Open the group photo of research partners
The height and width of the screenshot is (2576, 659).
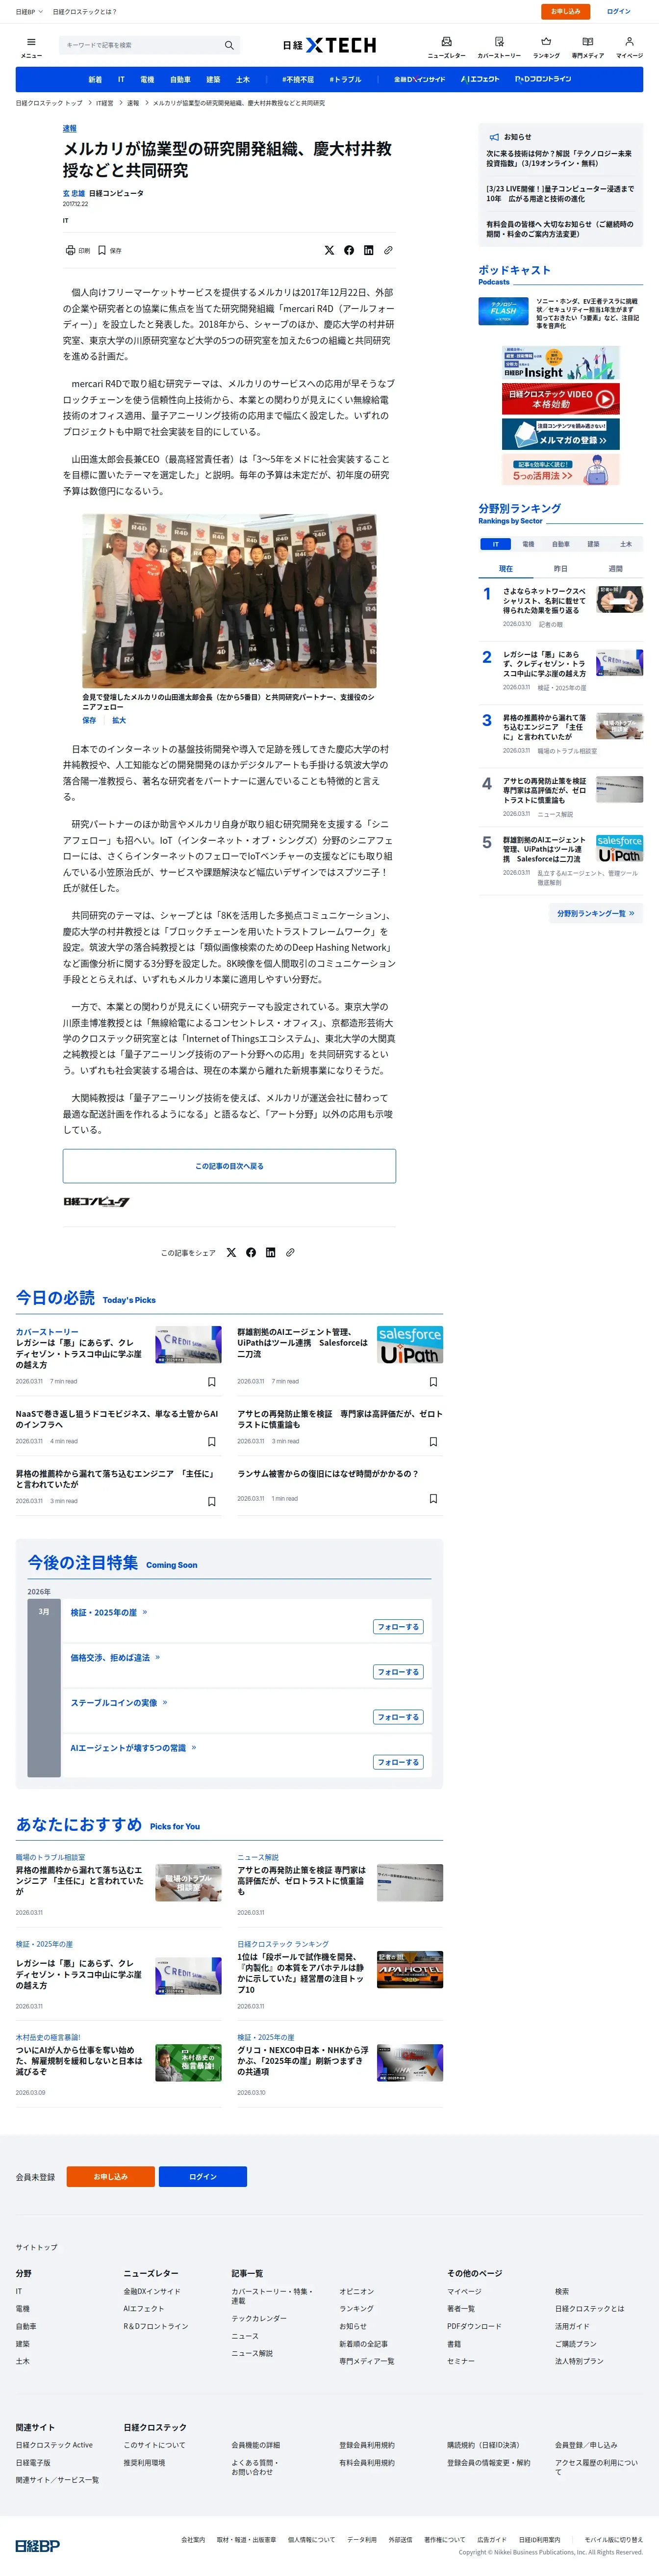coord(229,600)
